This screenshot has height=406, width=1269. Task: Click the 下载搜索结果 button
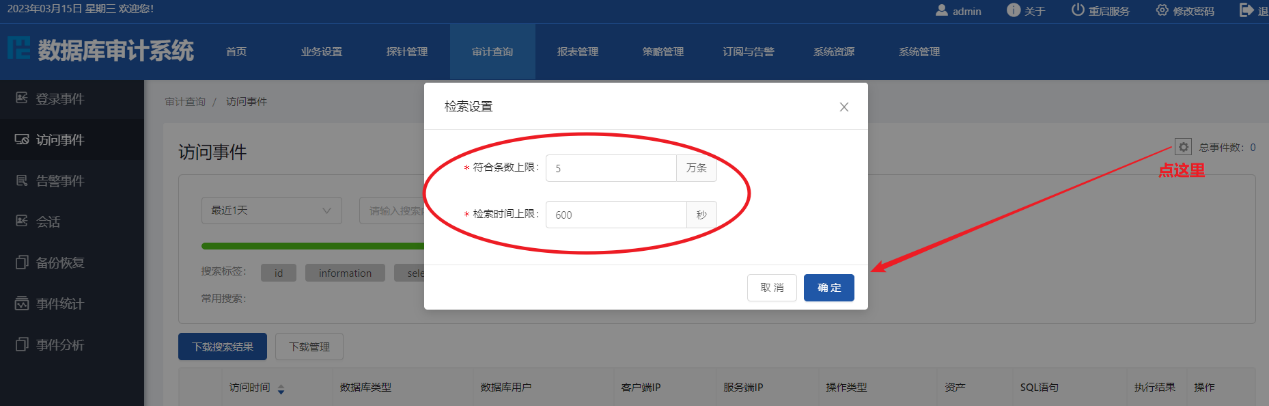222,347
